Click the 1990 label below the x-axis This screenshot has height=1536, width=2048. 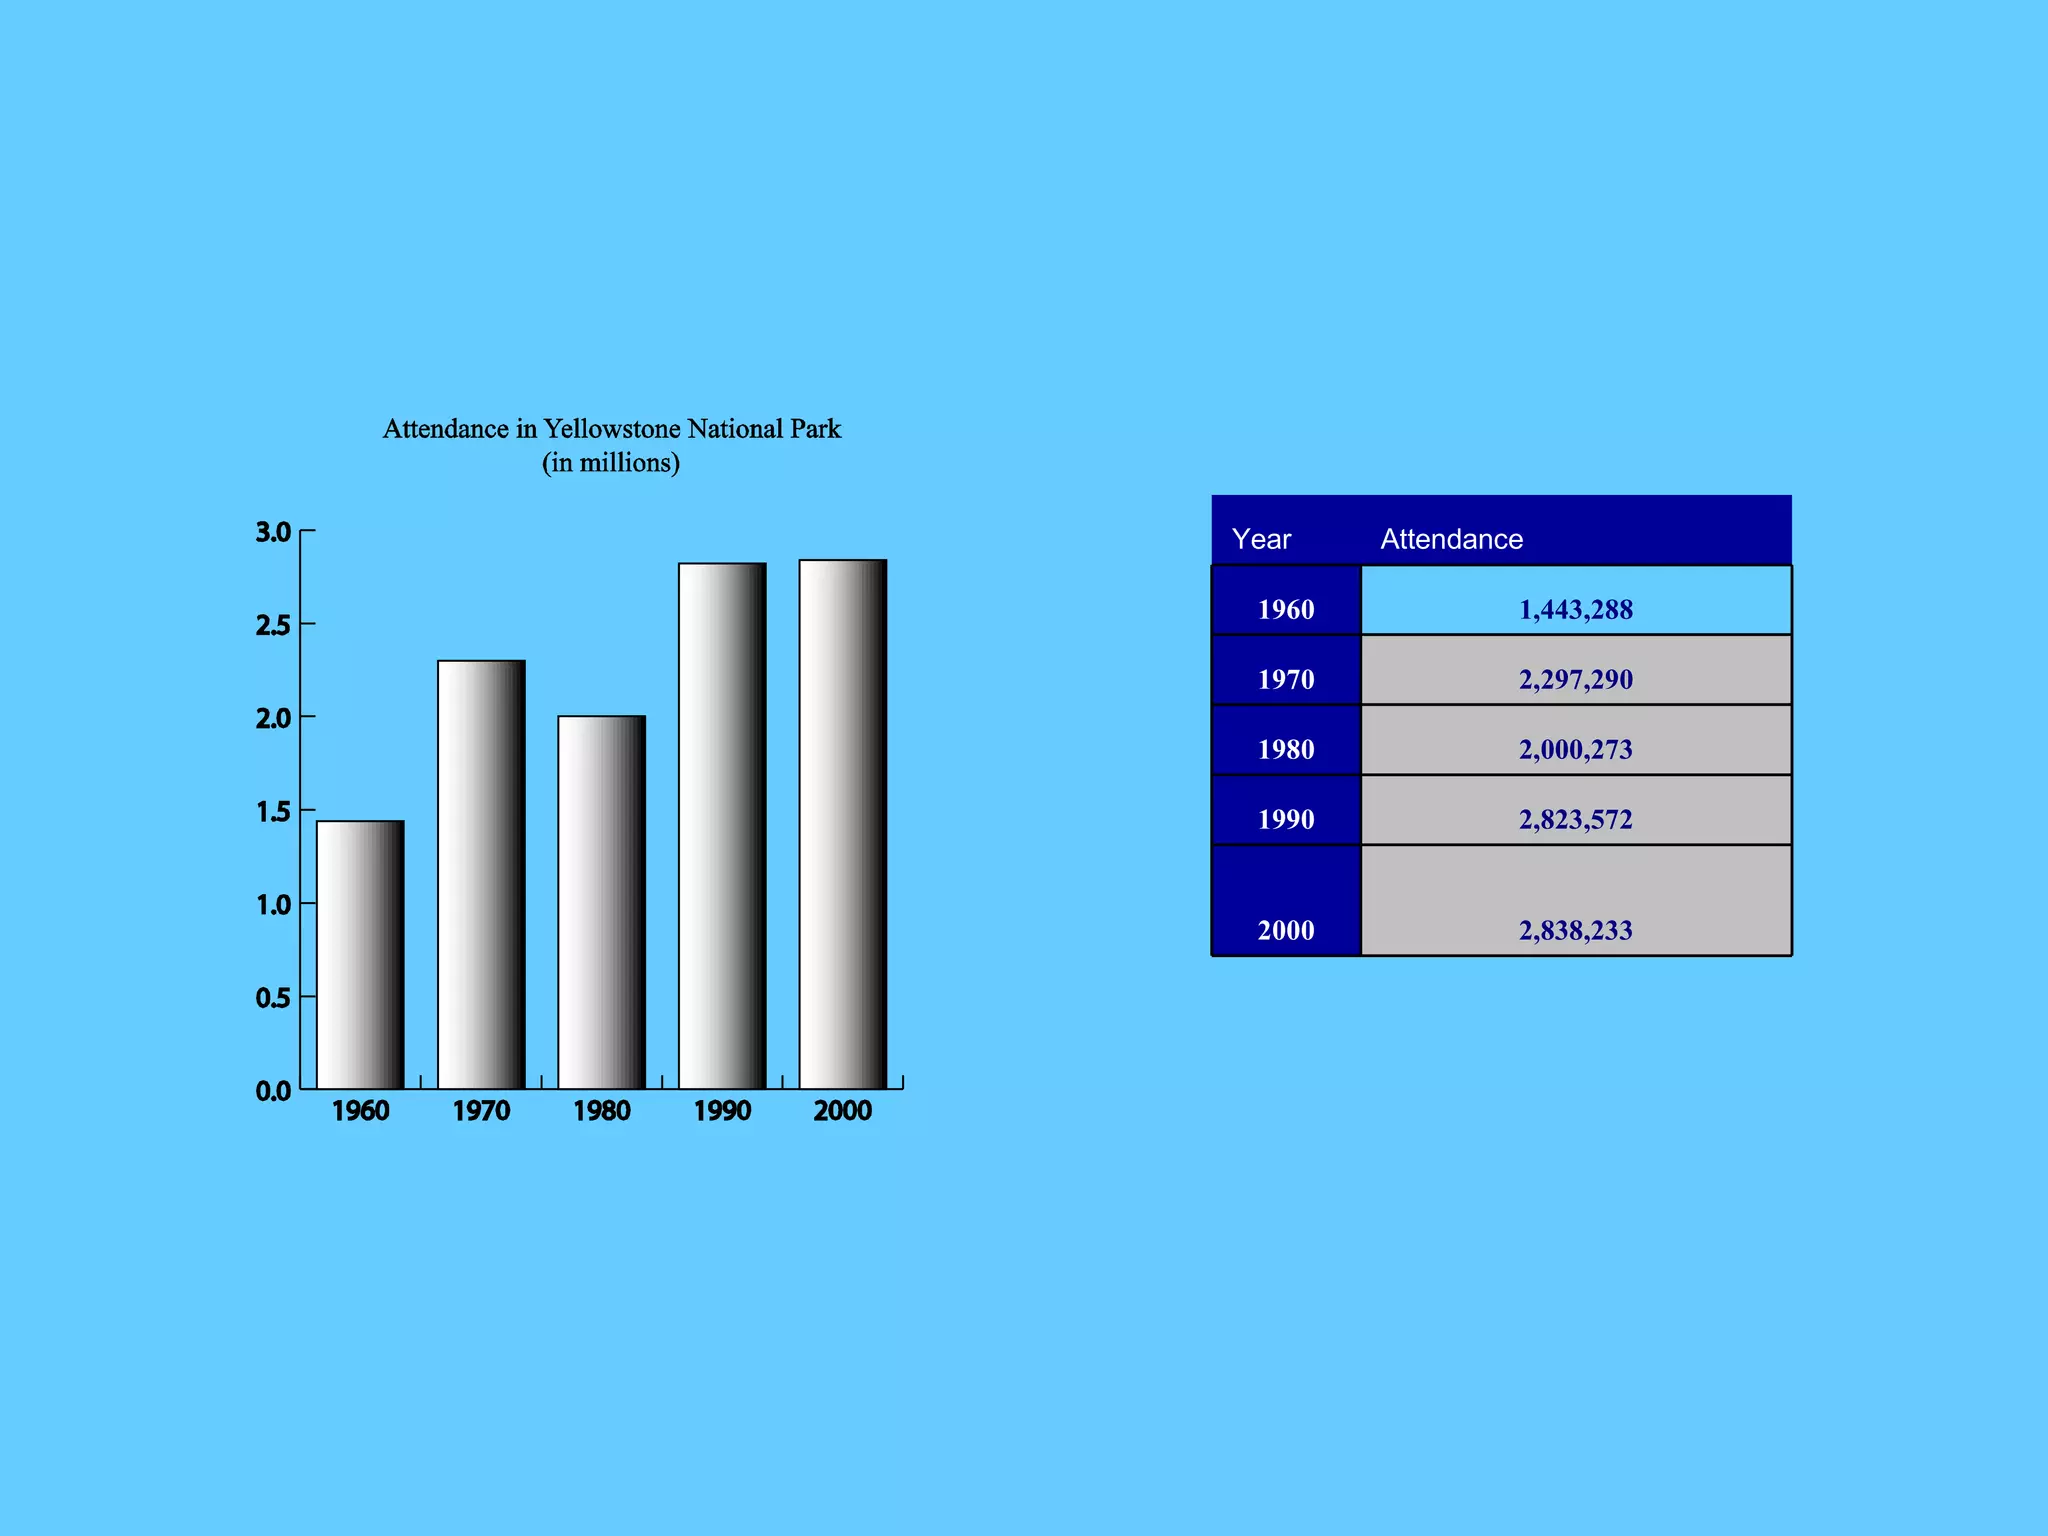pos(722,1111)
